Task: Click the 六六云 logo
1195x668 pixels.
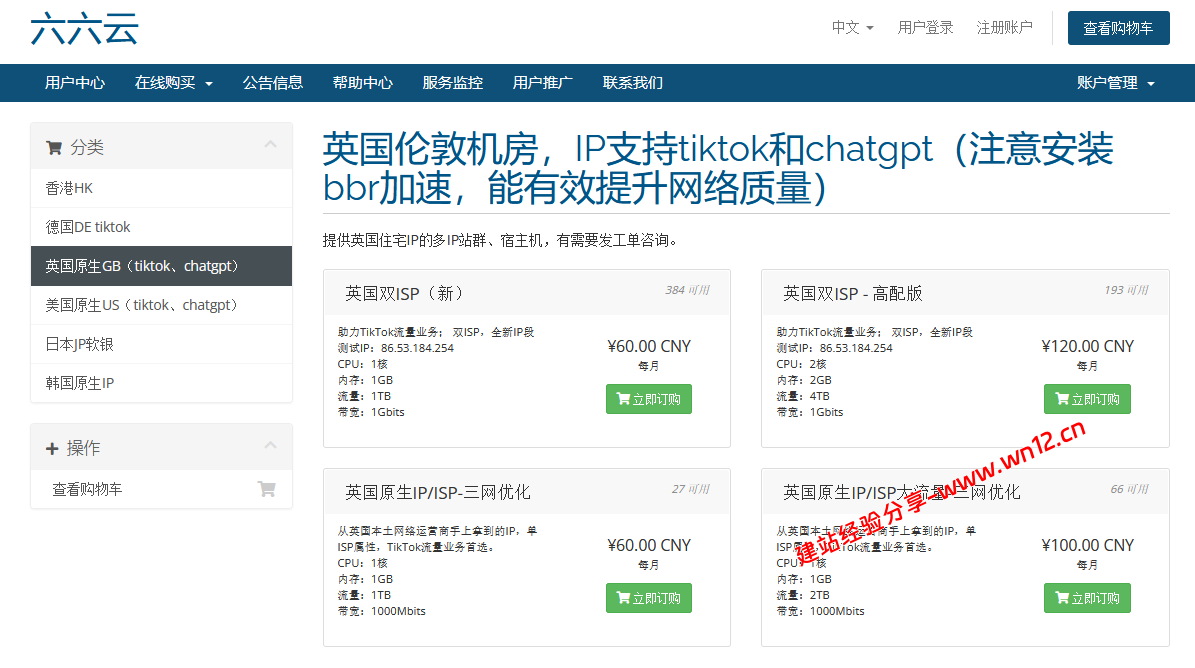Action: pyautogui.click(x=85, y=28)
